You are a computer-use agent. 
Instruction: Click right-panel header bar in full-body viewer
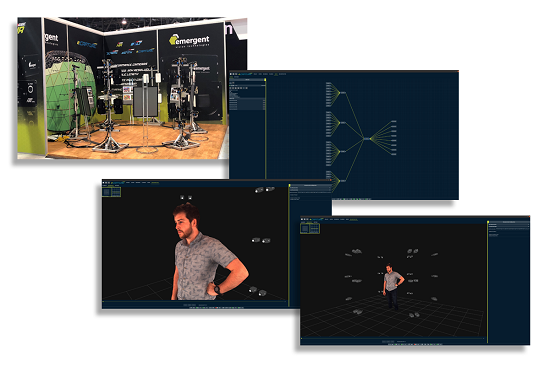[509, 222]
